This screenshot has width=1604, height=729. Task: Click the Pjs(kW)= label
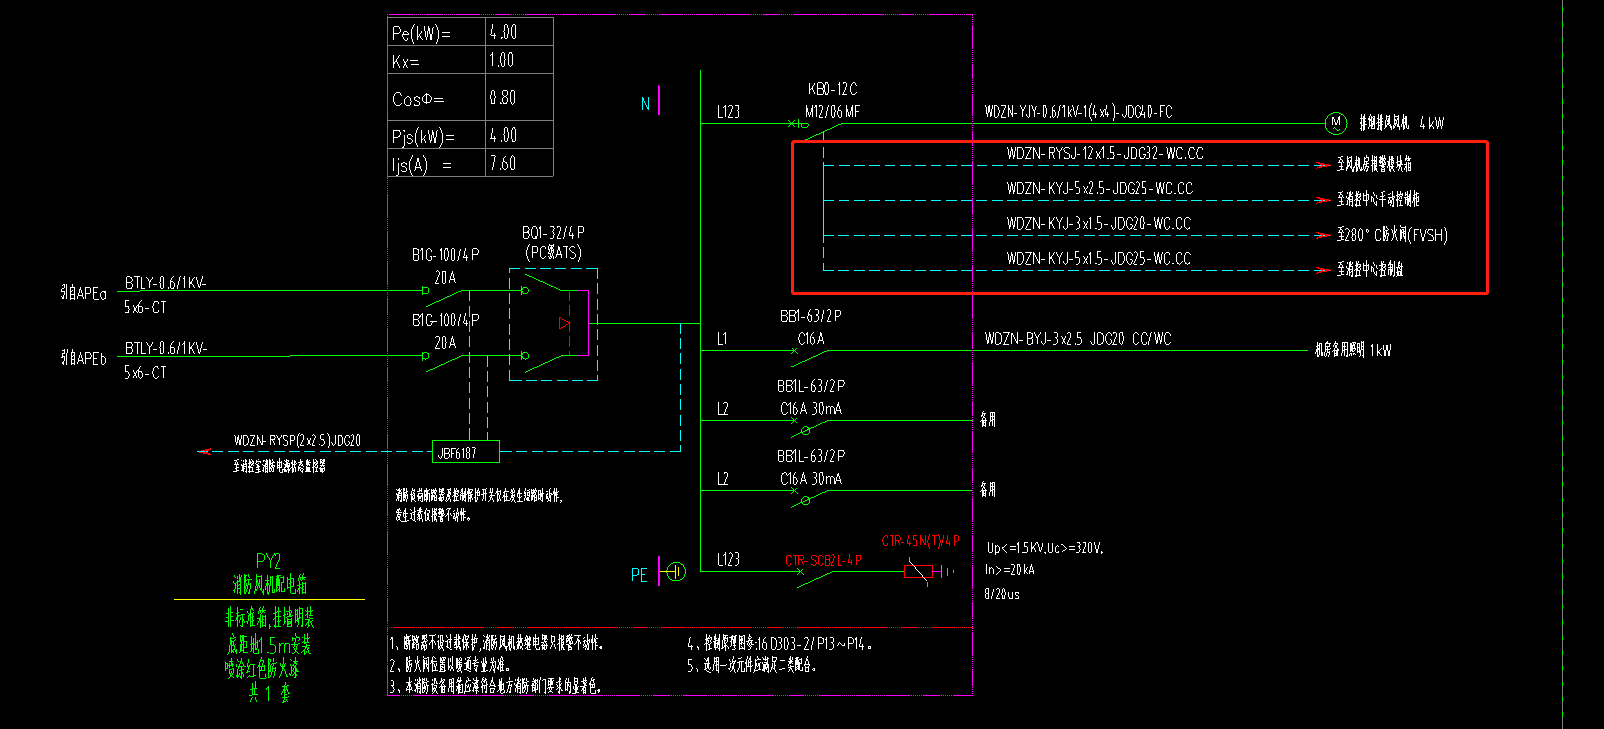423,136
